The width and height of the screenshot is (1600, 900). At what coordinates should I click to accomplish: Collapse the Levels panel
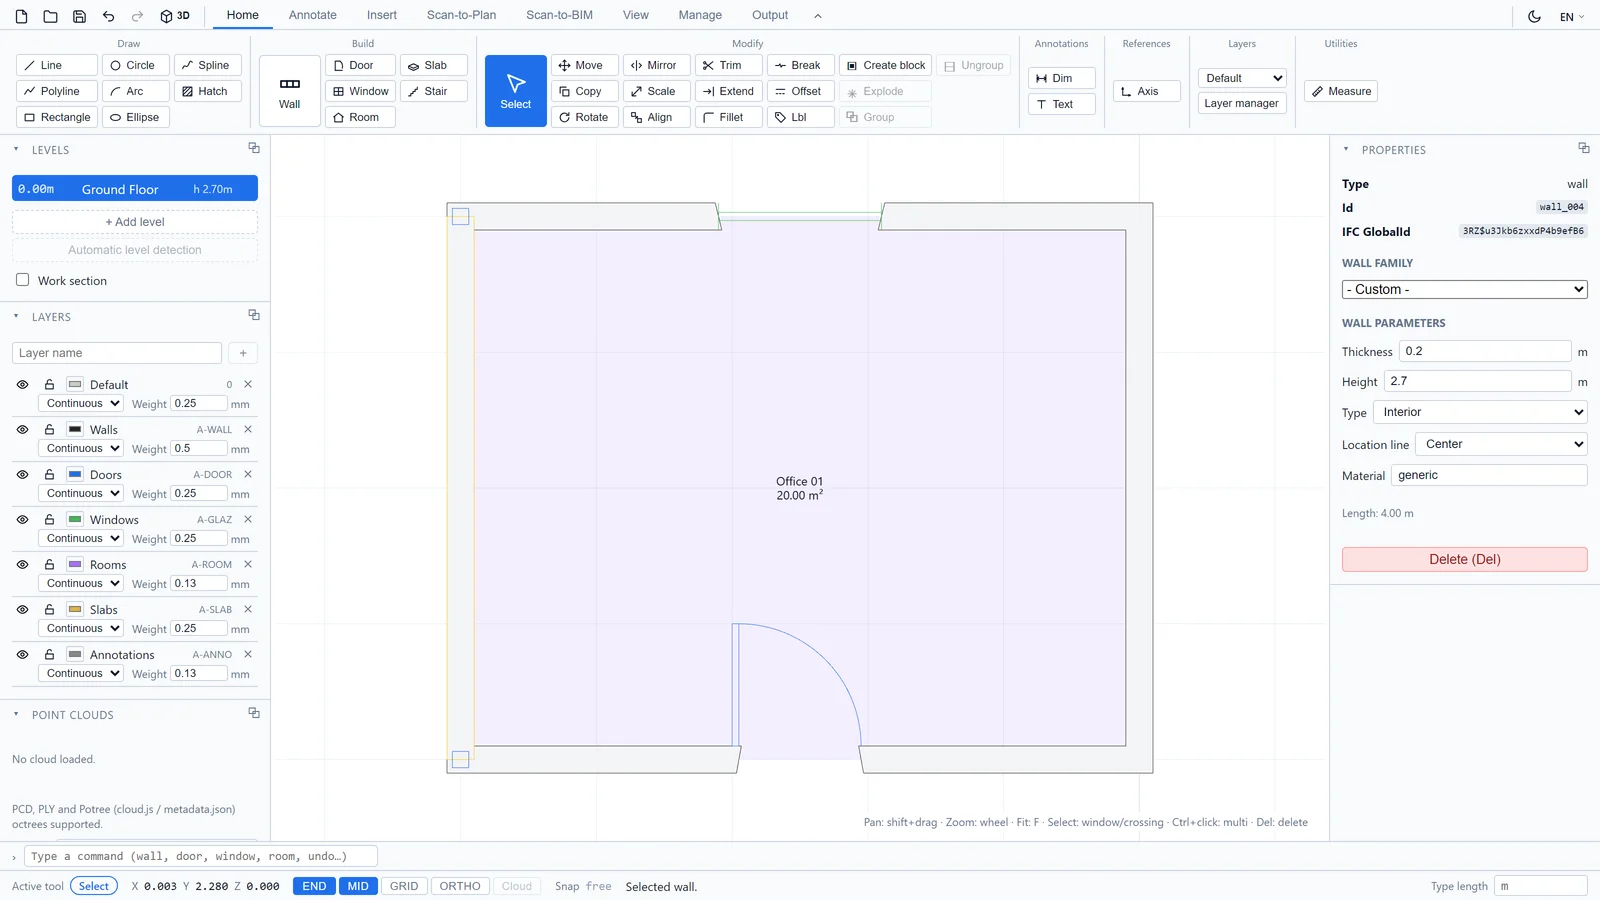[x=16, y=149]
